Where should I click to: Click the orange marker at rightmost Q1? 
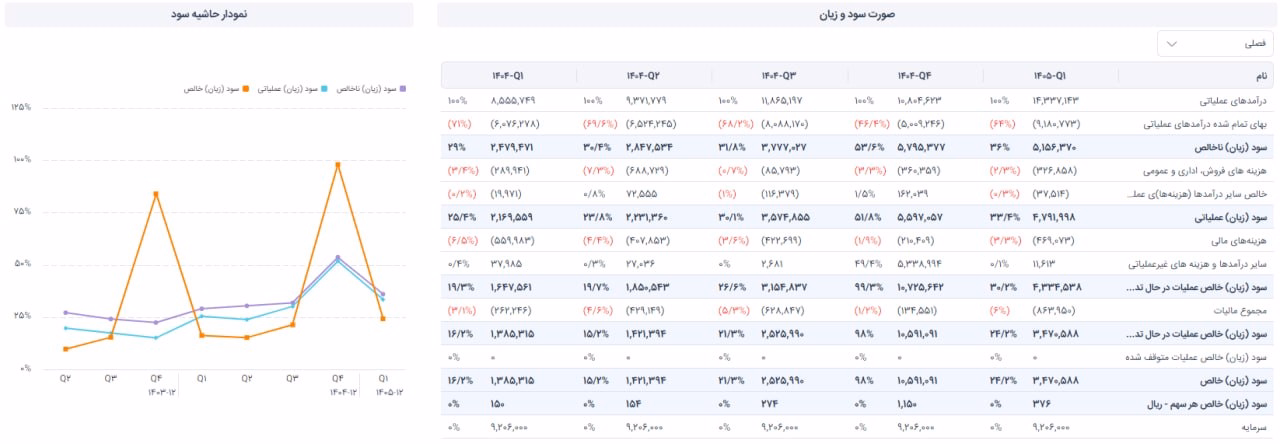[383, 318]
